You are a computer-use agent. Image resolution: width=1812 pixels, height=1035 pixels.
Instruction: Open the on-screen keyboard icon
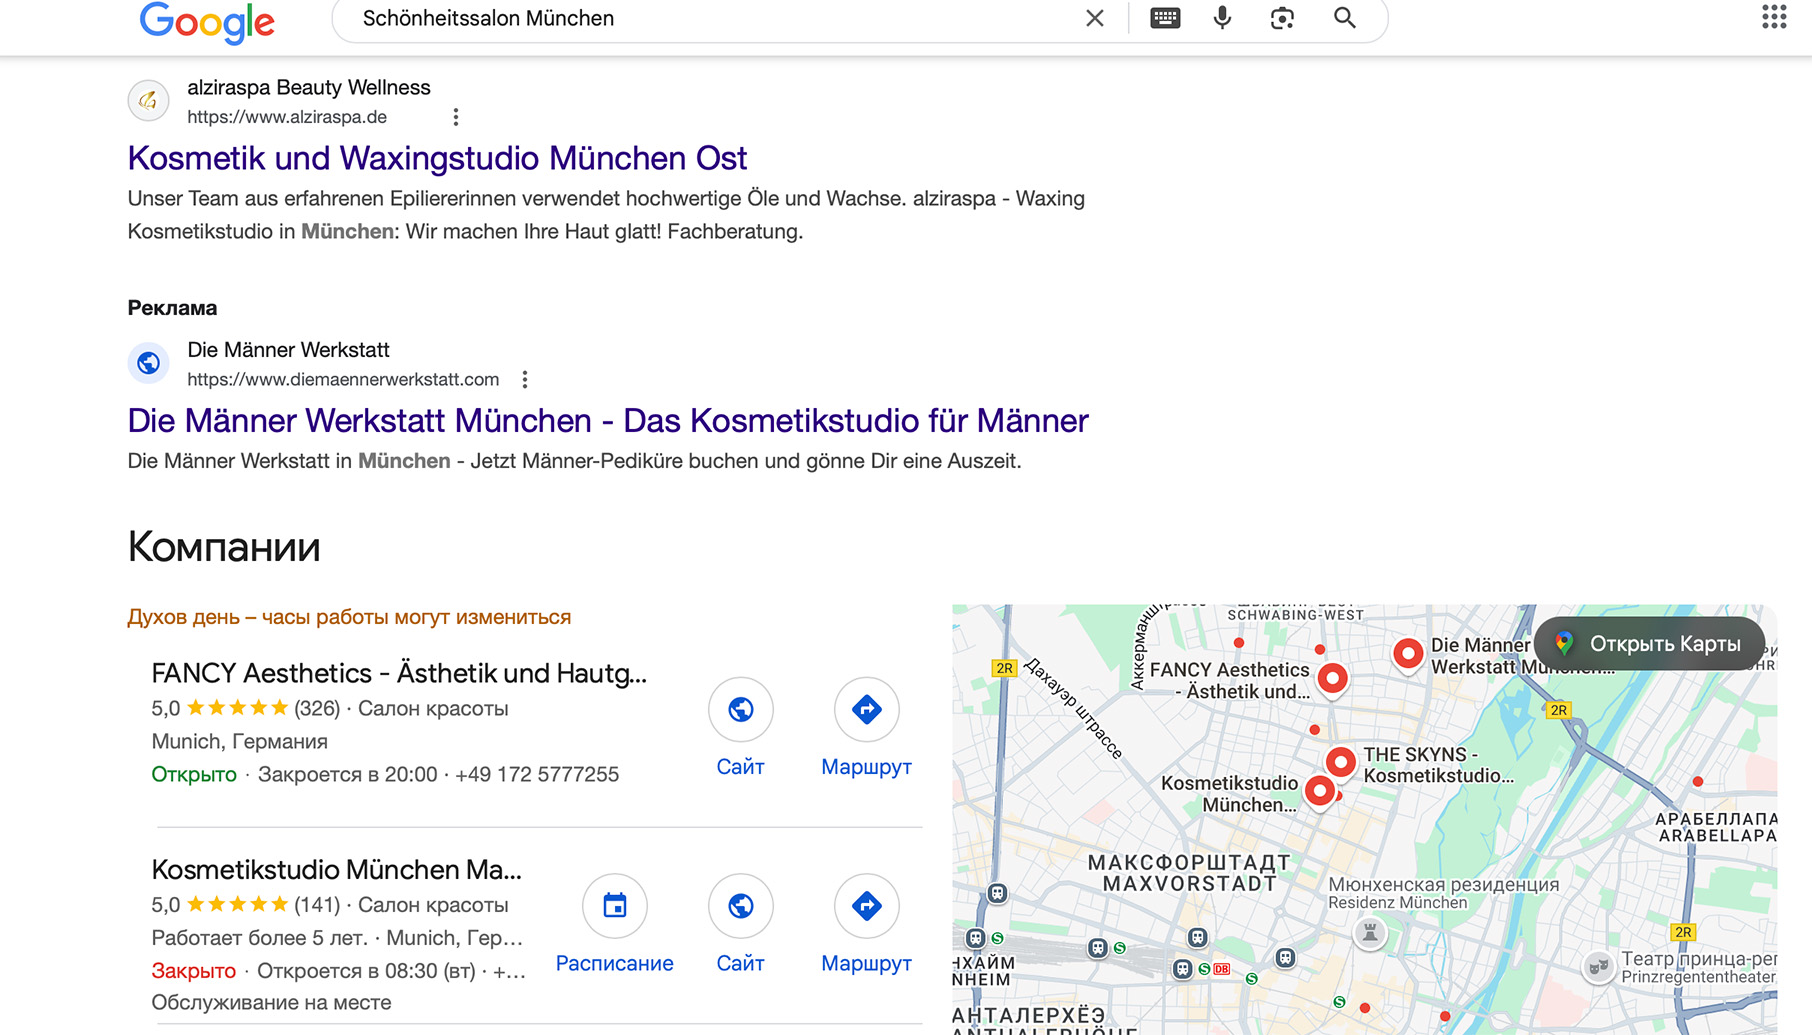[1165, 18]
